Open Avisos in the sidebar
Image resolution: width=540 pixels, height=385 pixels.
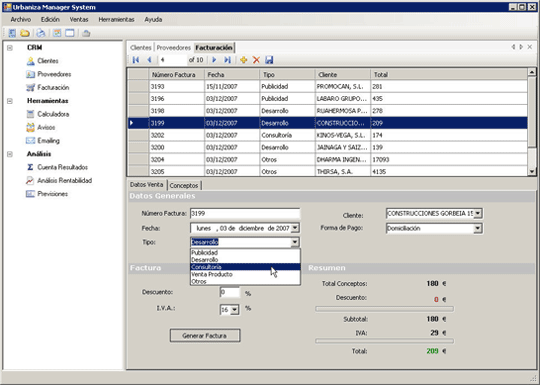pyautogui.click(x=46, y=127)
